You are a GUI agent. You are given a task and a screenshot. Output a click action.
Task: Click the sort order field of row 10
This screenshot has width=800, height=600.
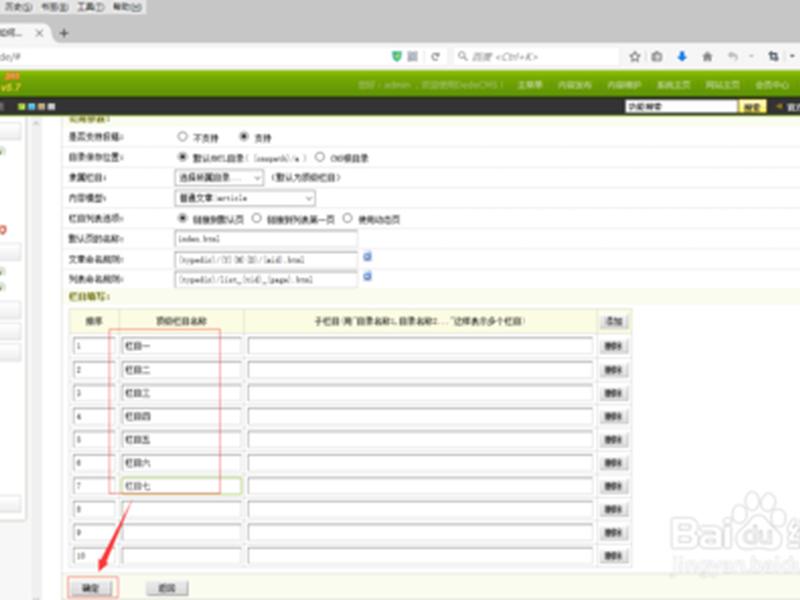pos(94,556)
